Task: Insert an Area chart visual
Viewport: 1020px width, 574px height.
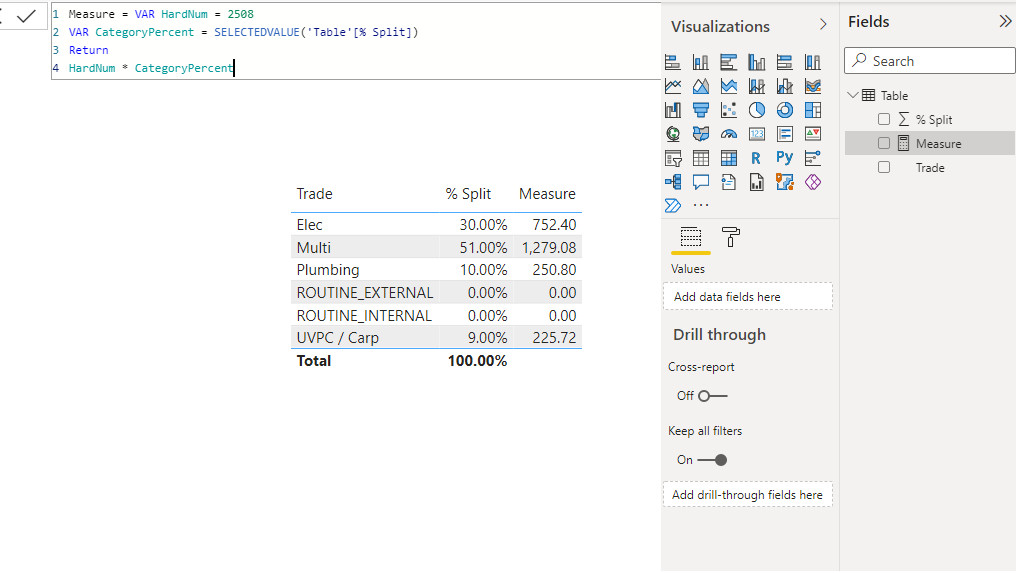Action: 701,86
